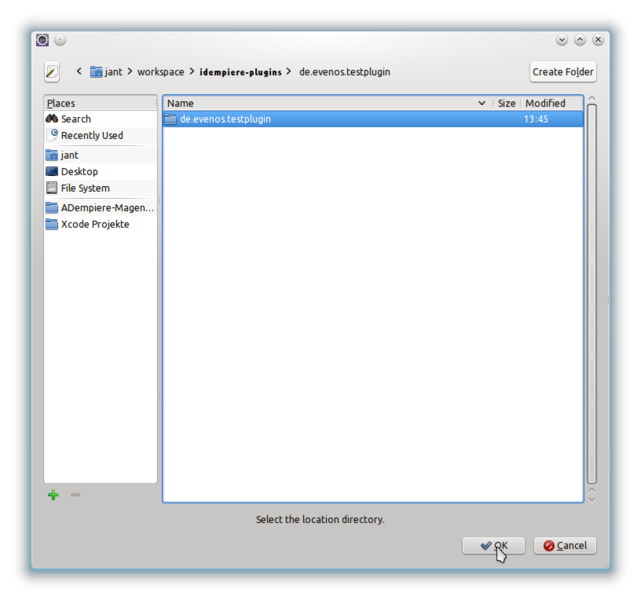Image resolution: width=641 pixels, height=600 pixels.
Task: Go to the workspace path segment
Action: (160, 72)
